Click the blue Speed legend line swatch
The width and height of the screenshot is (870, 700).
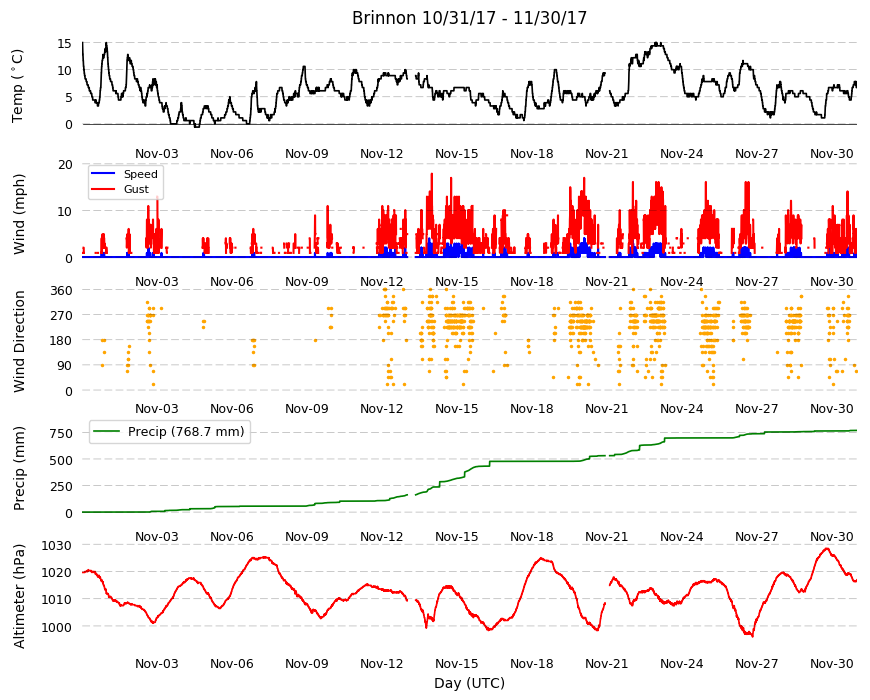click(x=103, y=174)
